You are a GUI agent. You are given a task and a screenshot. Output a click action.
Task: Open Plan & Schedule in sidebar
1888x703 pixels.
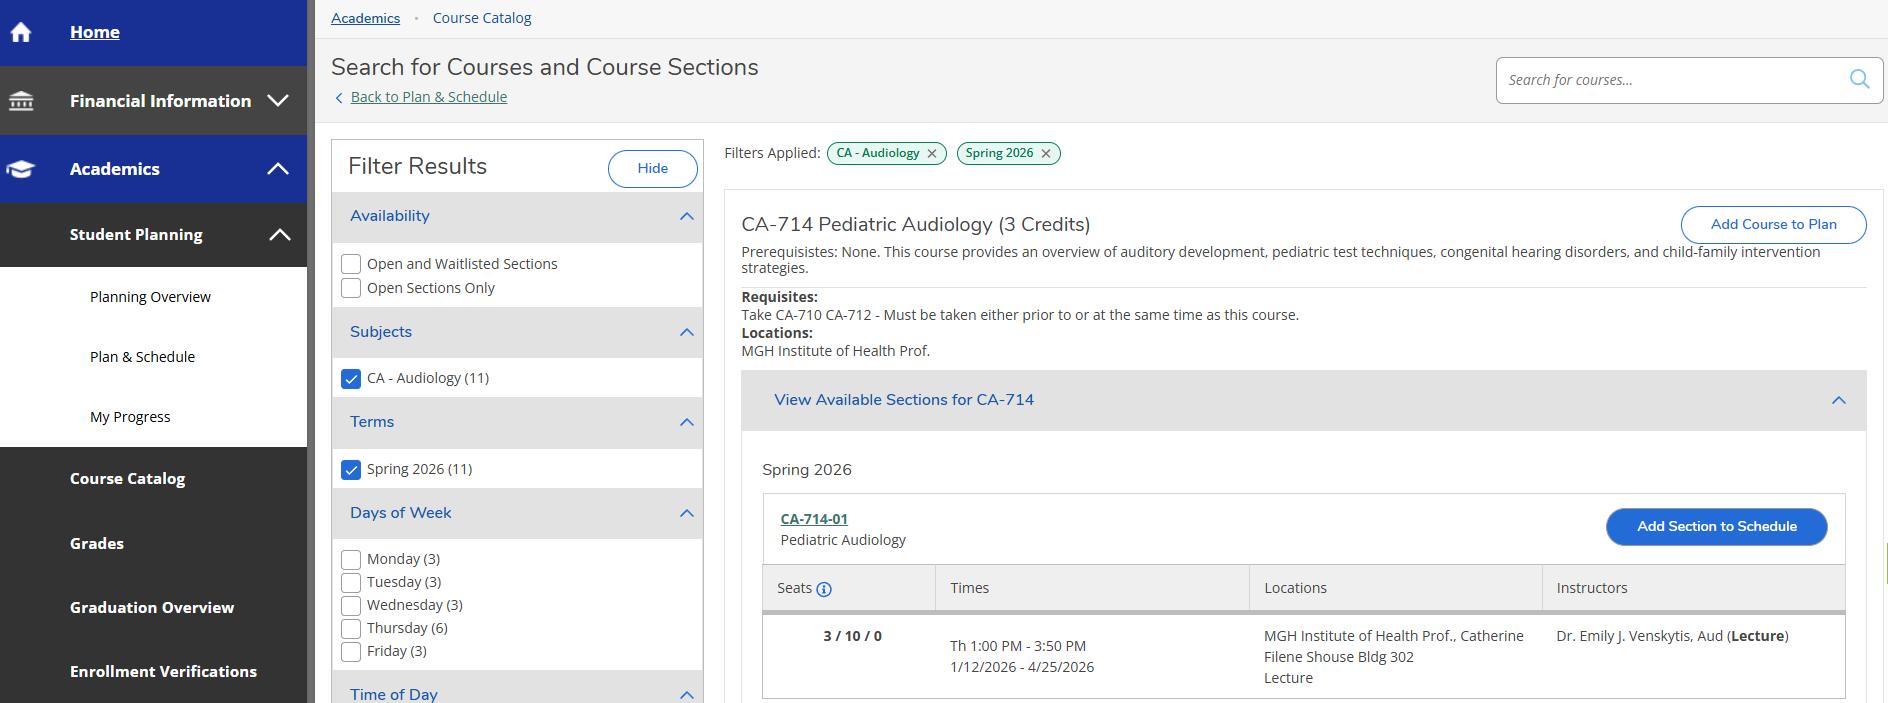tap(142, 357)
